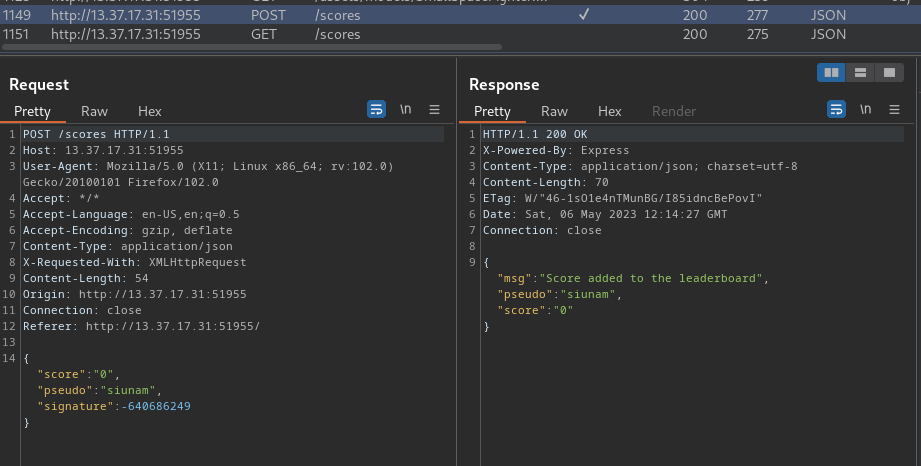Select top-bottom stacked layout icon
The image size is (921, 466).
[x=861, y=72]
